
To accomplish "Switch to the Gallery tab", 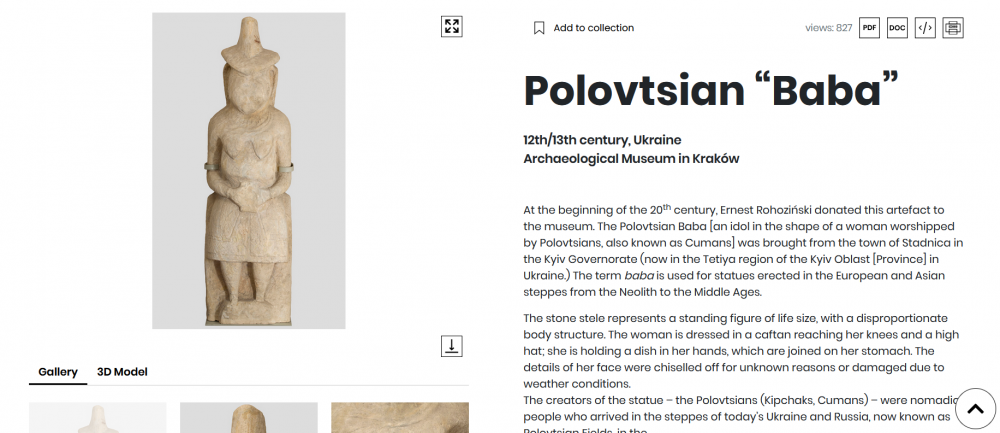I will point(58,372).
